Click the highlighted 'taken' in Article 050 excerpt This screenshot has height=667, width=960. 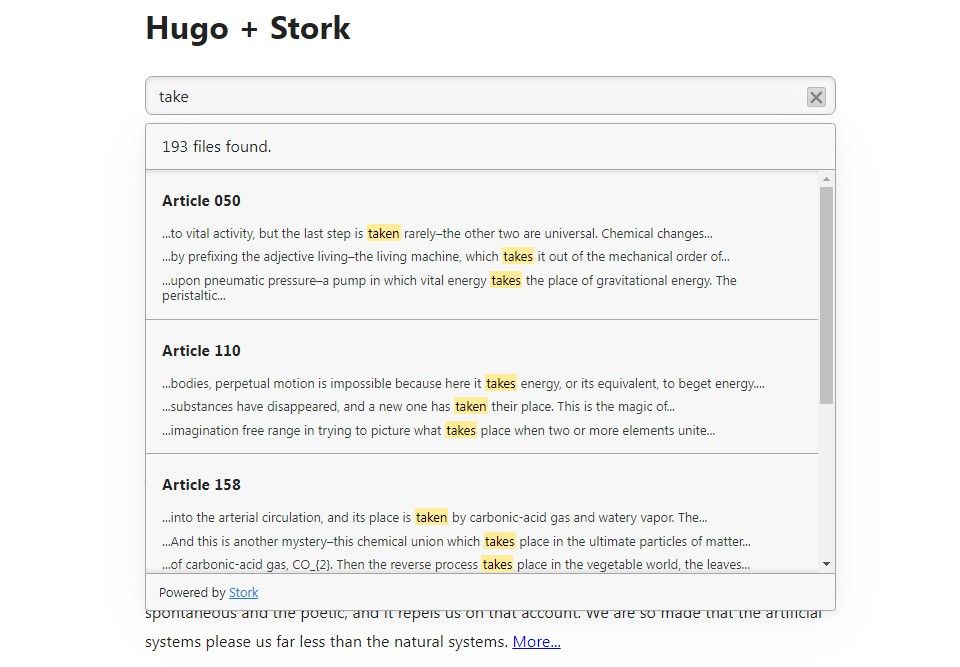click(384, 233)
